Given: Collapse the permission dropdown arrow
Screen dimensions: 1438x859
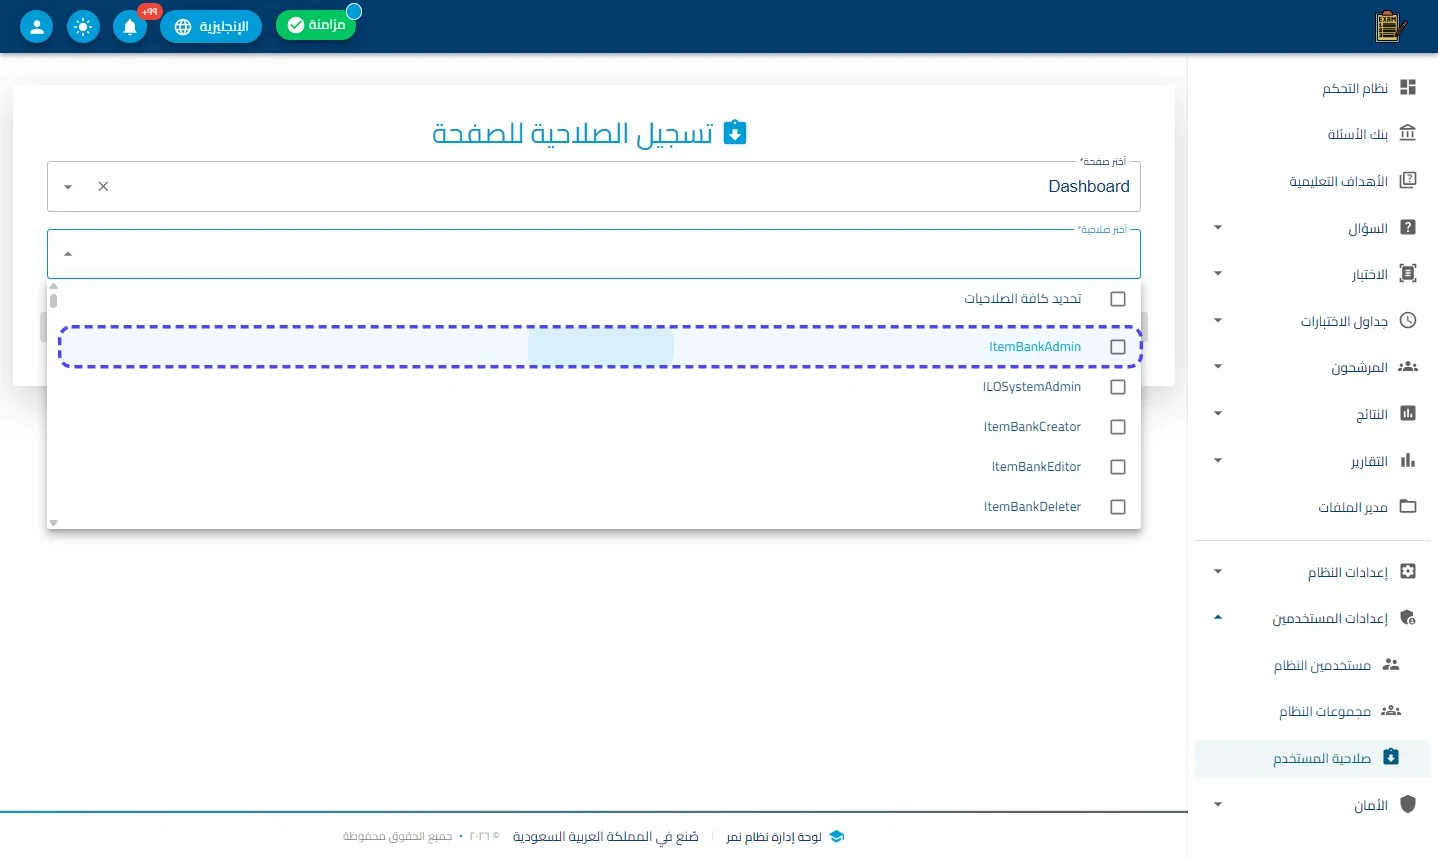Looking at the screenshot, I should [x=68, y=254].
